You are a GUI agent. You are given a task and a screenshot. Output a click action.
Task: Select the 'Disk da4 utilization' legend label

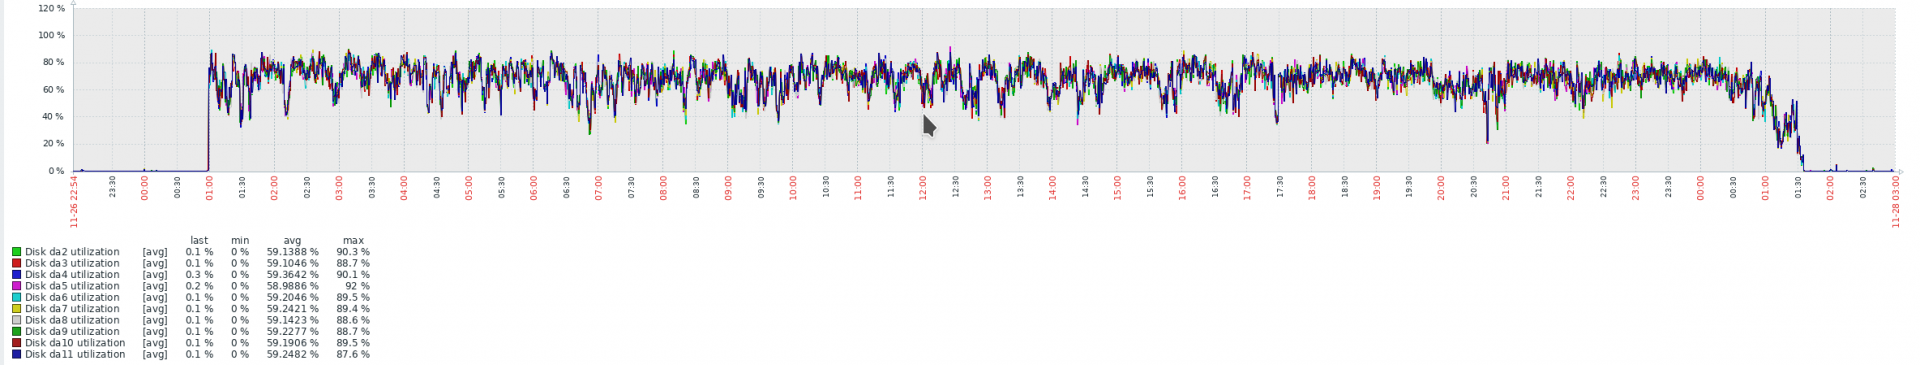point(72,275)
